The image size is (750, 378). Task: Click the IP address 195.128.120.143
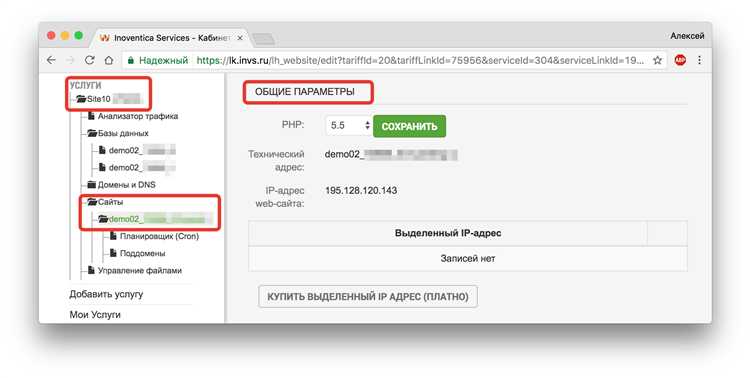[361, 190]
